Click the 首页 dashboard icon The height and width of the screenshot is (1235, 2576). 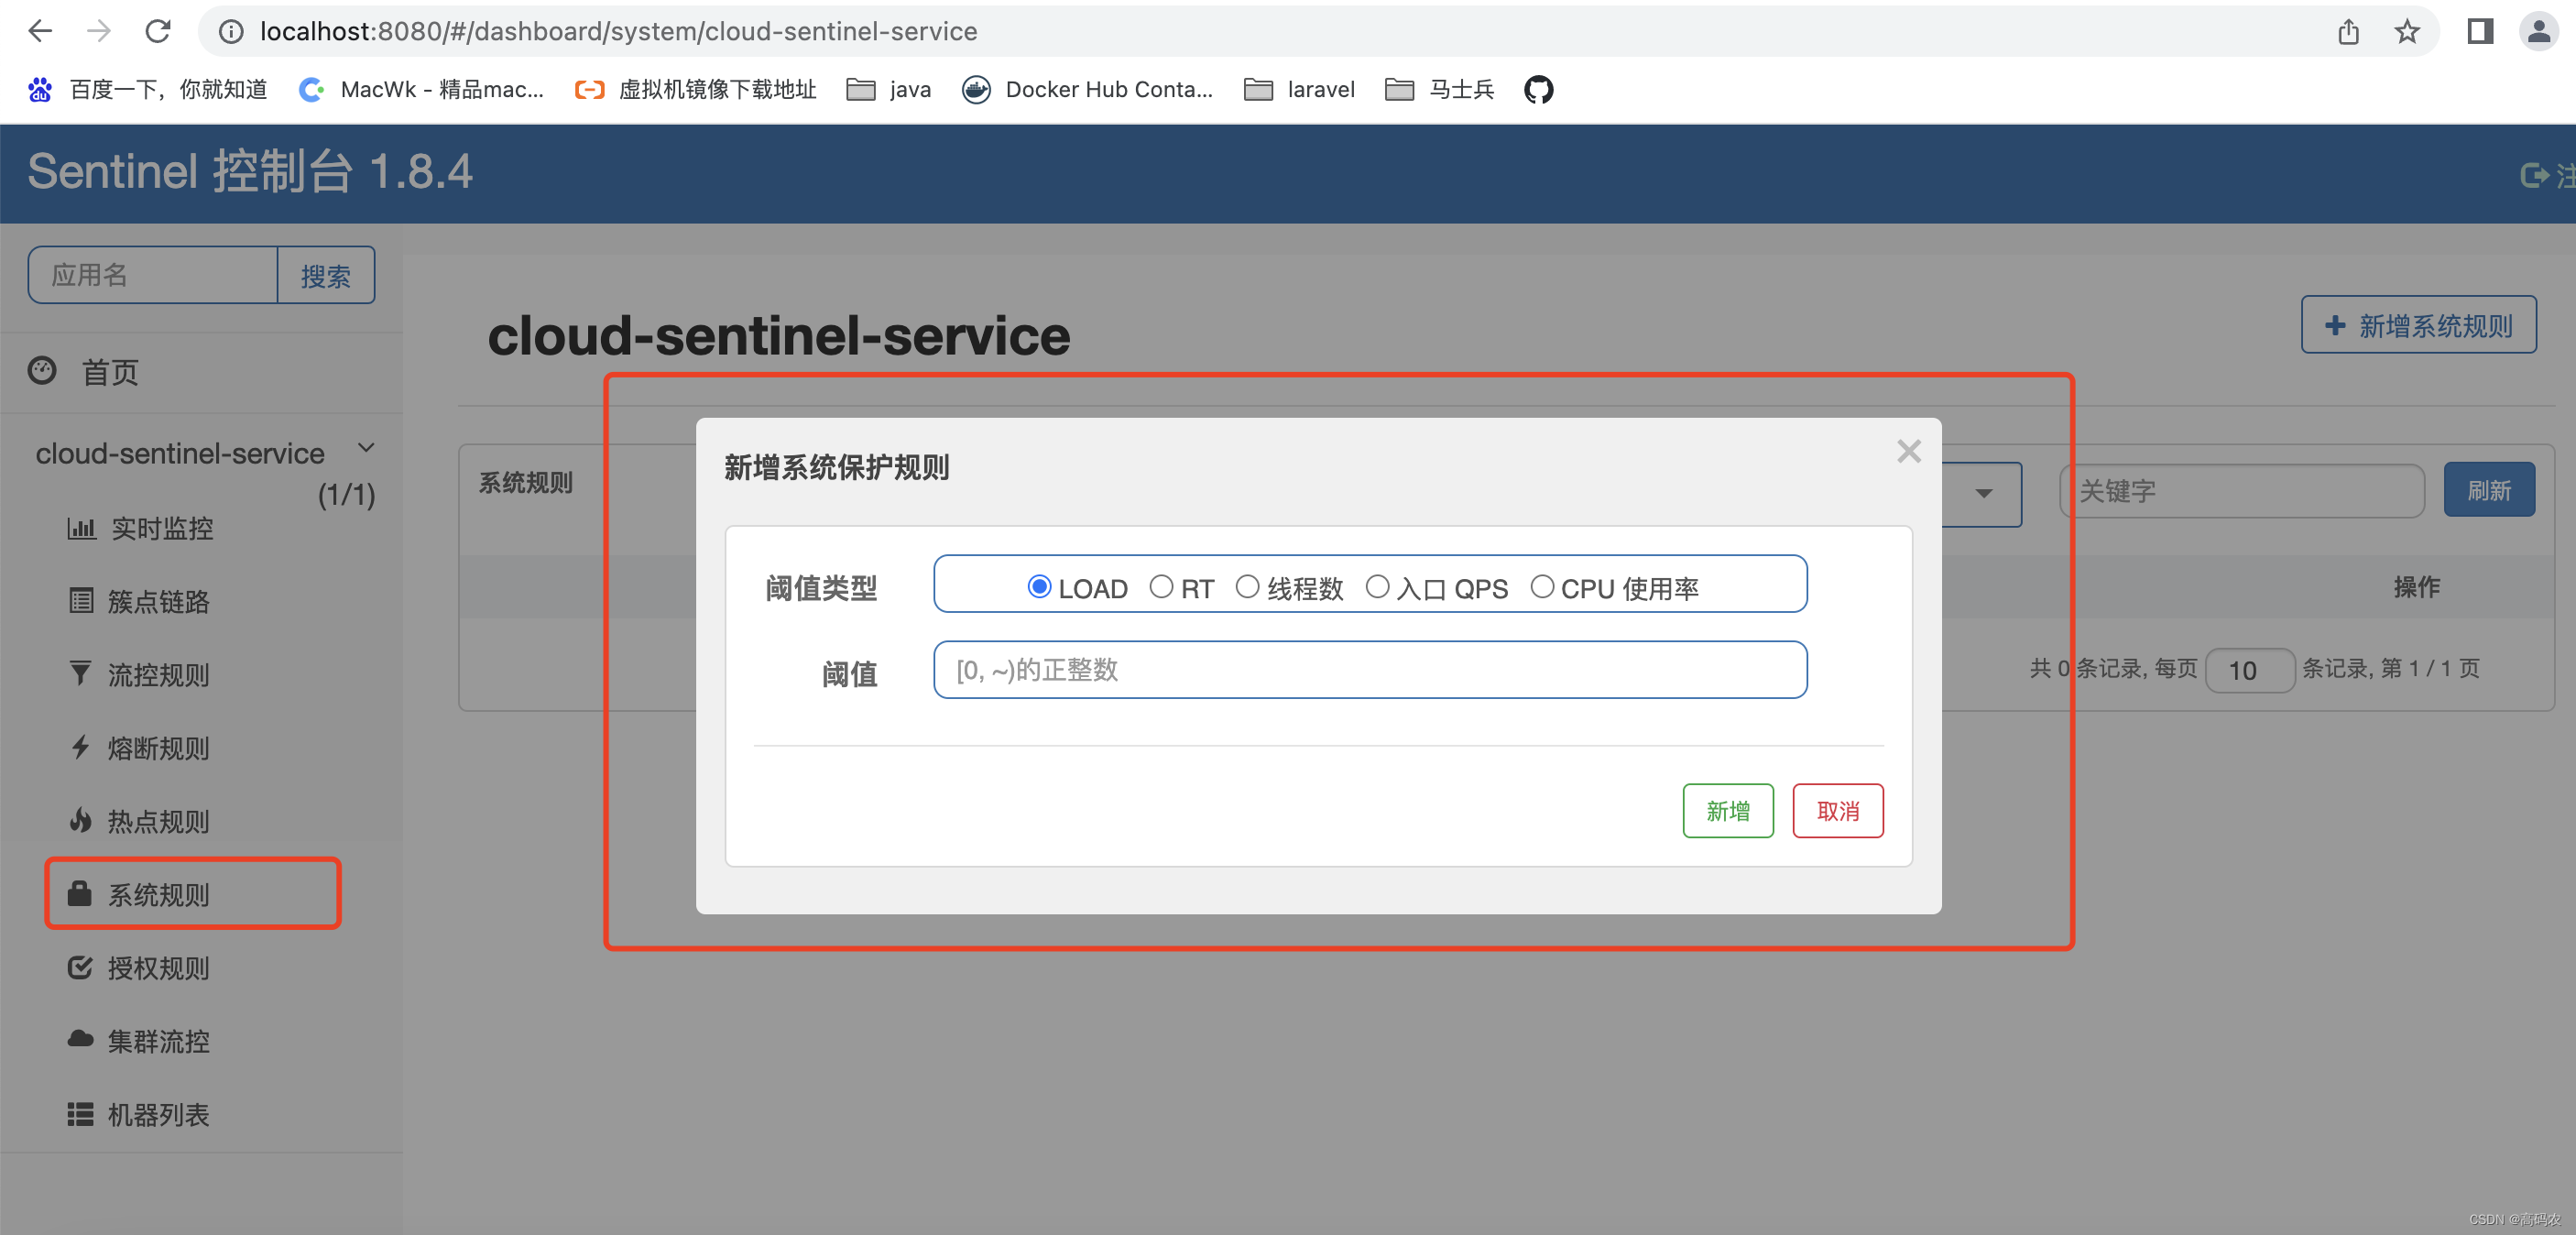[42, 371]
